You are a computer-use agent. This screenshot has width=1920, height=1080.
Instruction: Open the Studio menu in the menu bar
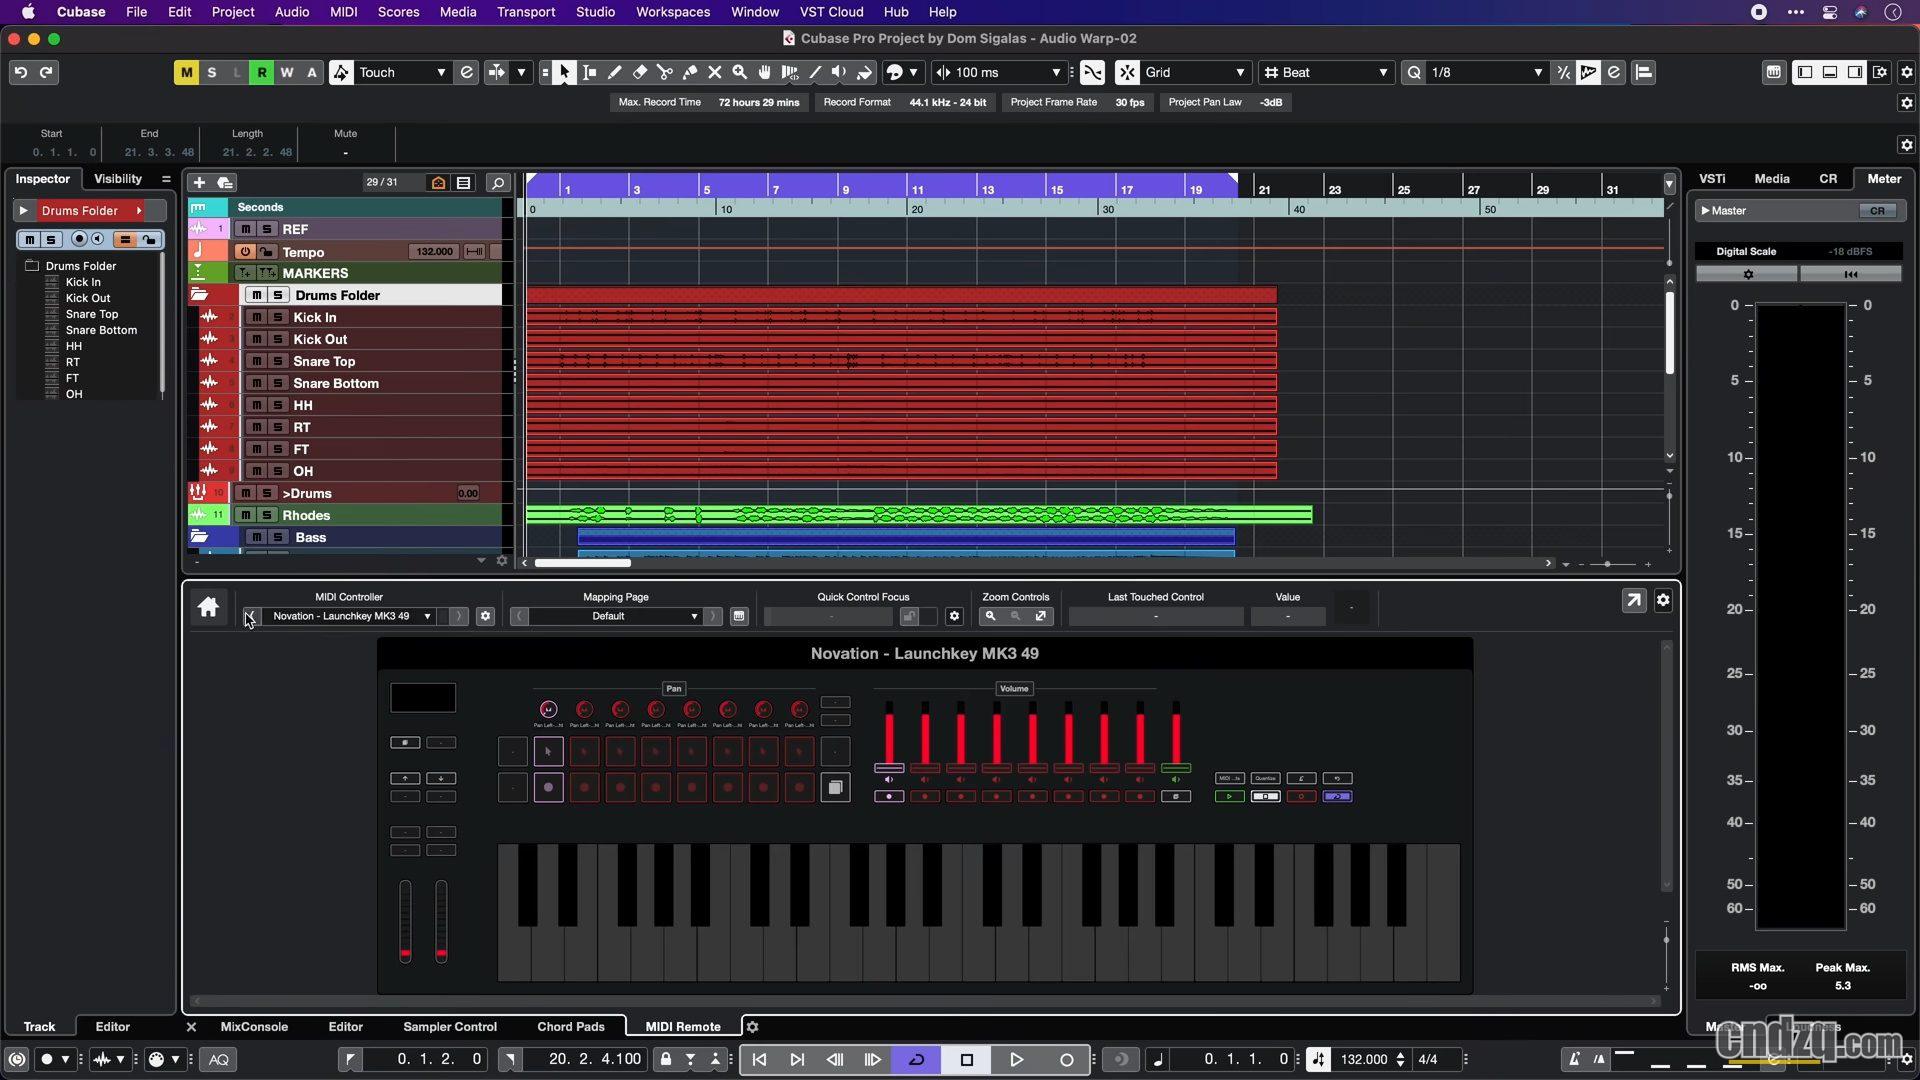tap(595, 12)
